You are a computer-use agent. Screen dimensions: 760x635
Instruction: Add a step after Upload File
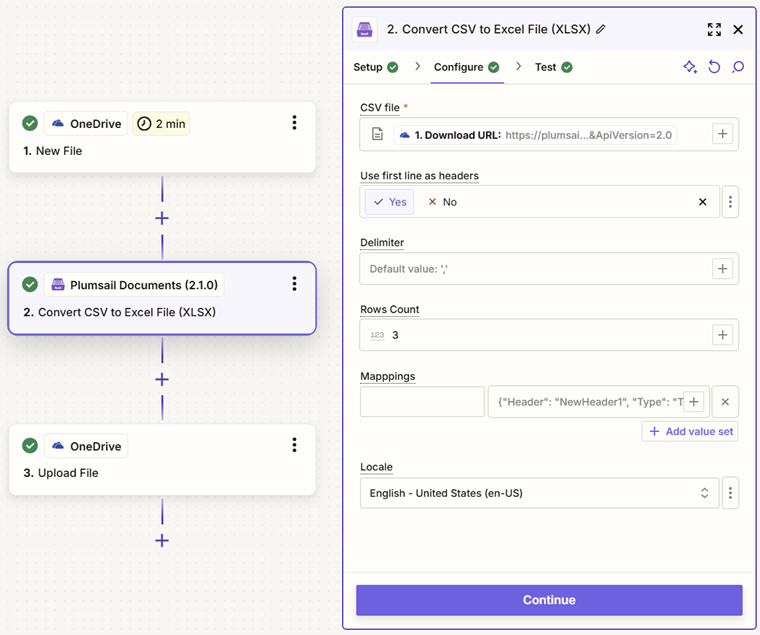coord(162,540)
